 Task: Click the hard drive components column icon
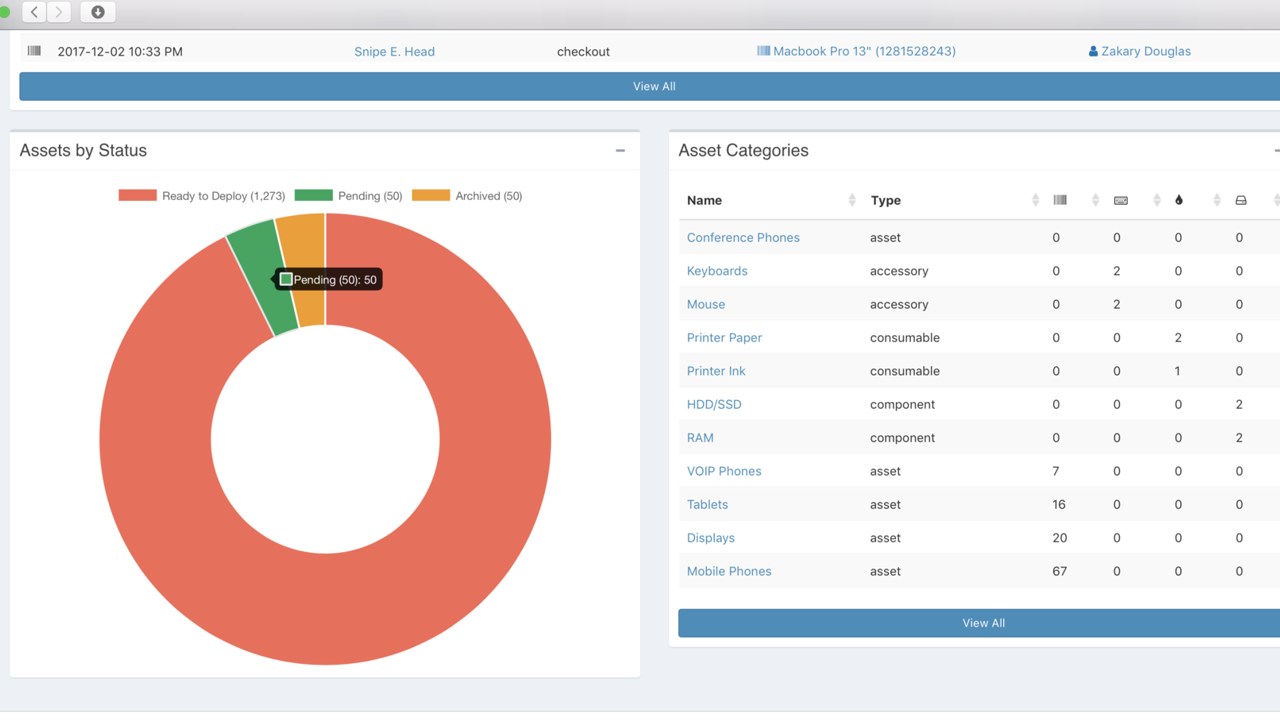click(x=1241, y=200)
